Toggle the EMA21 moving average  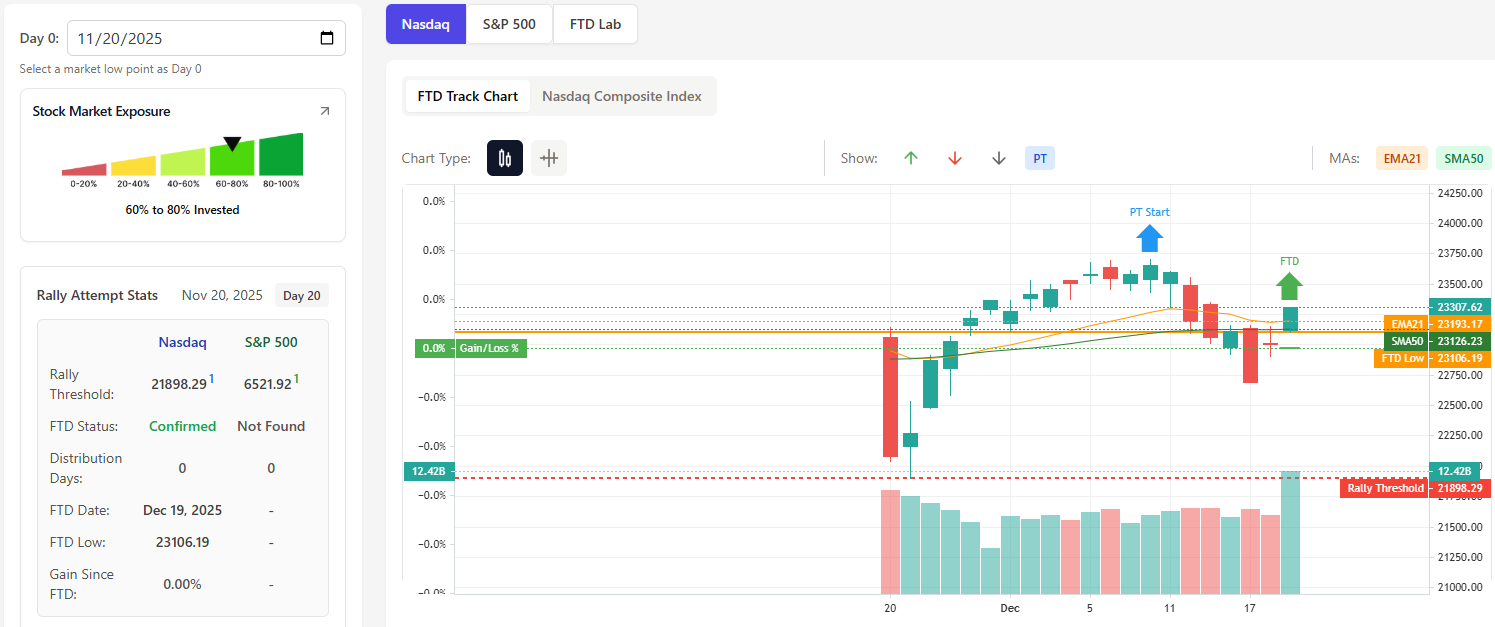point(1402,158)
